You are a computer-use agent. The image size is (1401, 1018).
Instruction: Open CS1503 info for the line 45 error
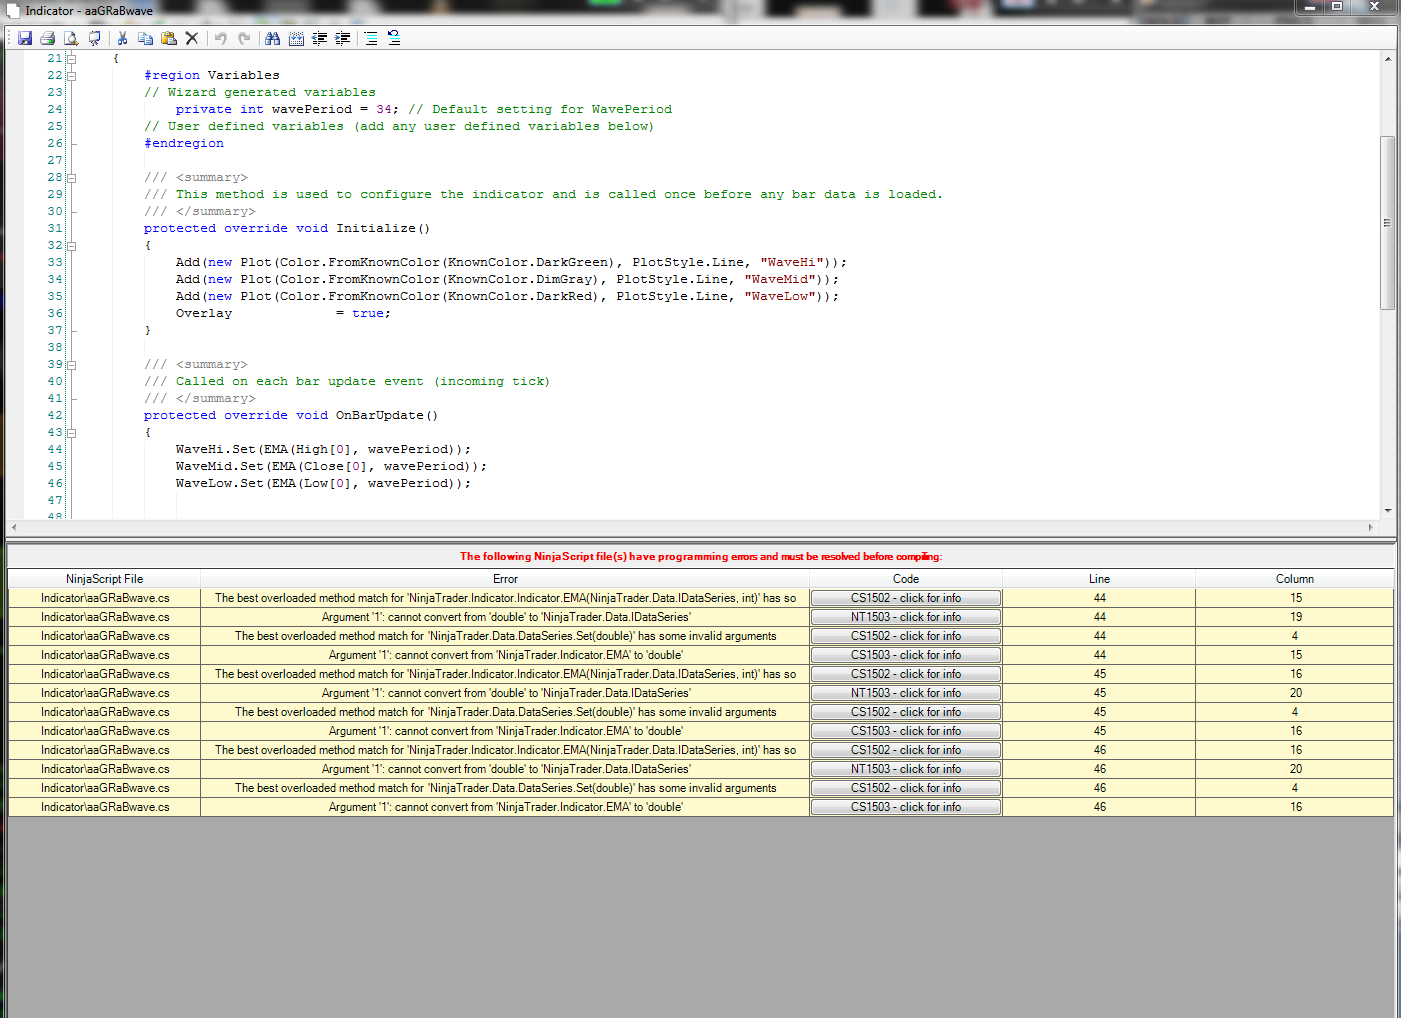906,731
